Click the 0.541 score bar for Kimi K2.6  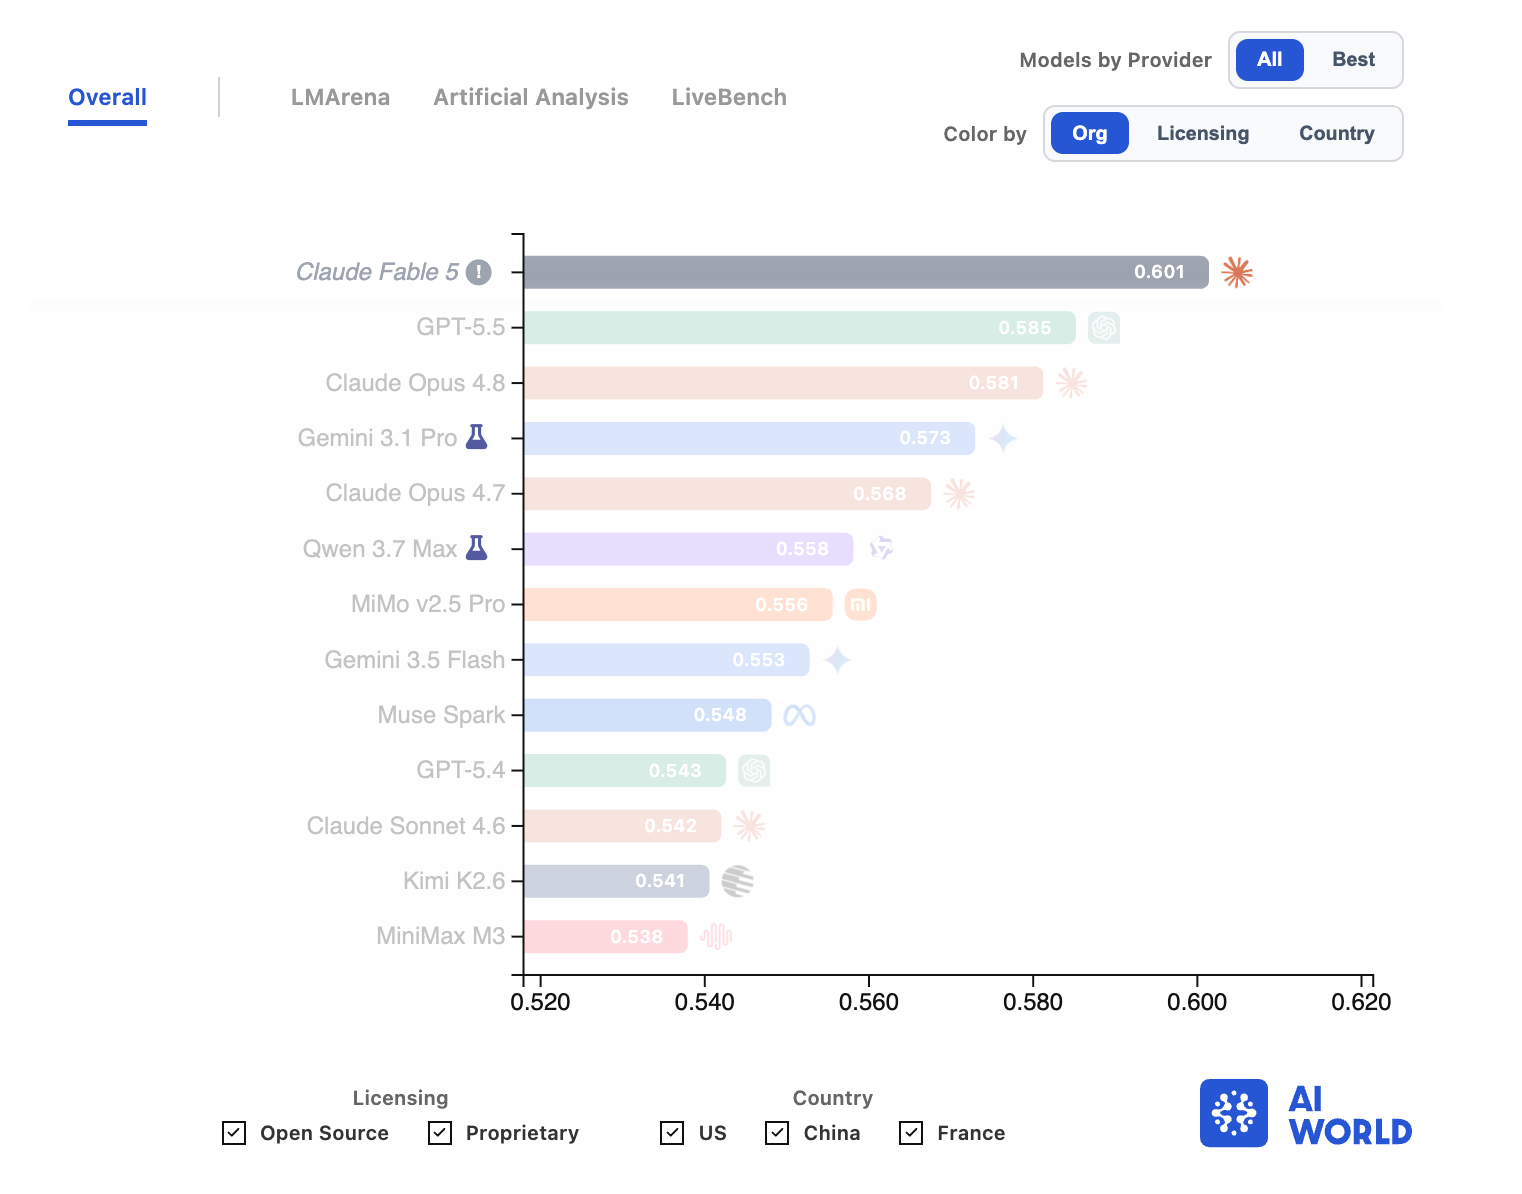tap(617, 881)
